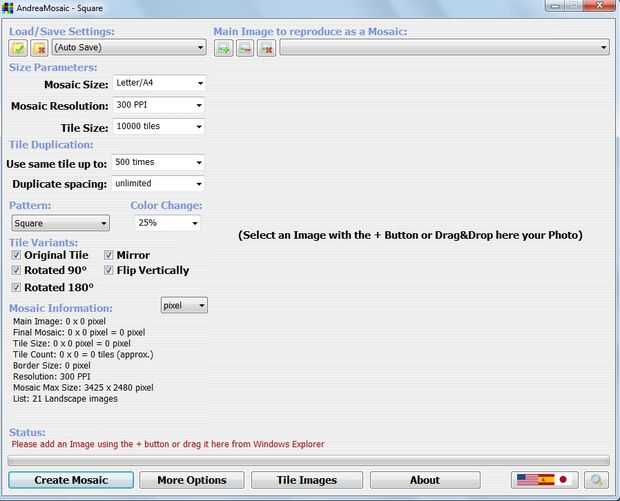Open the pixel units dropdown
The width and height of the screenshot is (620, 501).
pyautogui.click(x=184, y=305)
